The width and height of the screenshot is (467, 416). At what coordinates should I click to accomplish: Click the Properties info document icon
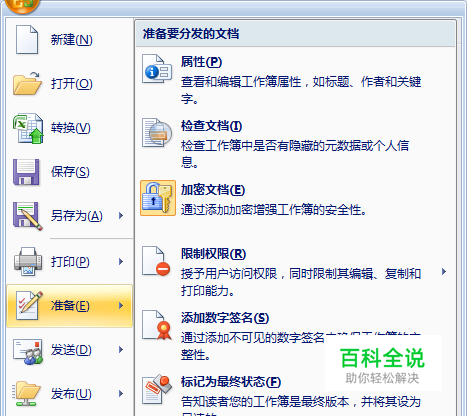(157, 69)
